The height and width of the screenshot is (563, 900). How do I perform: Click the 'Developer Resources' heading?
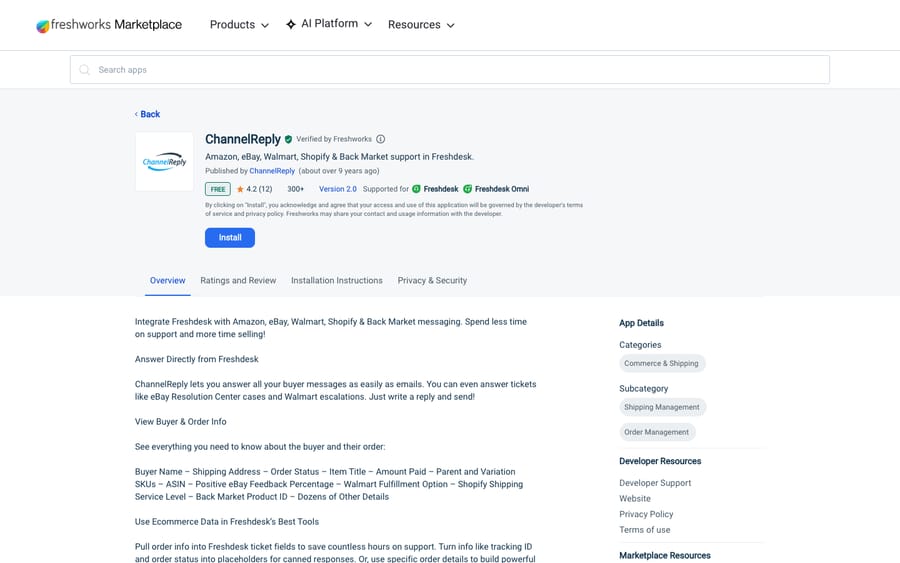[660, 461]
